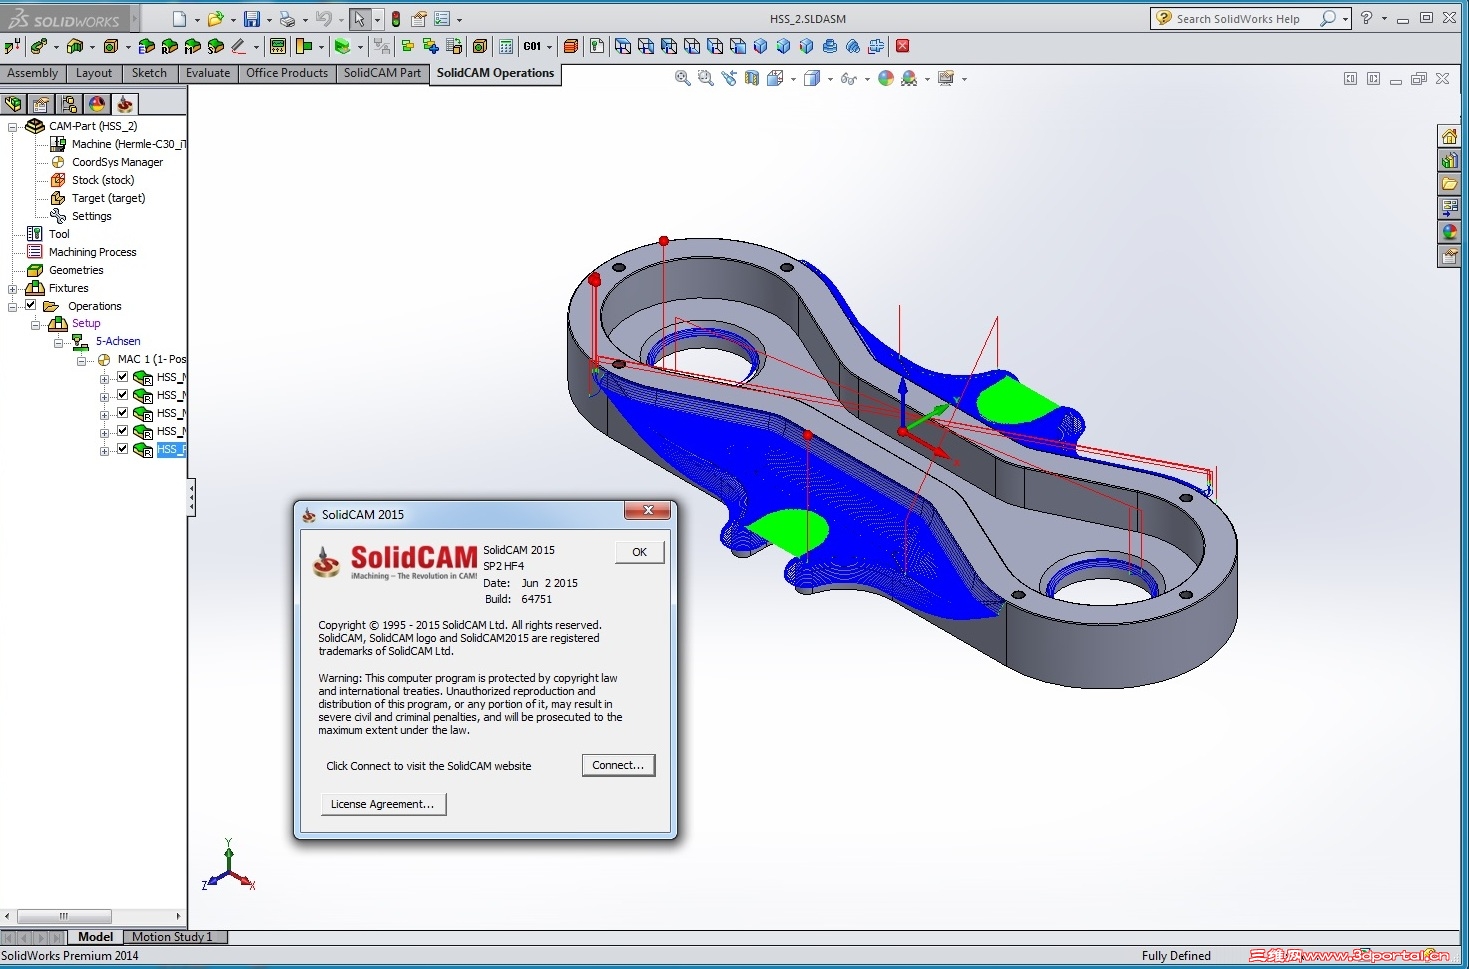Click the Section View icon

click(752, 78)
